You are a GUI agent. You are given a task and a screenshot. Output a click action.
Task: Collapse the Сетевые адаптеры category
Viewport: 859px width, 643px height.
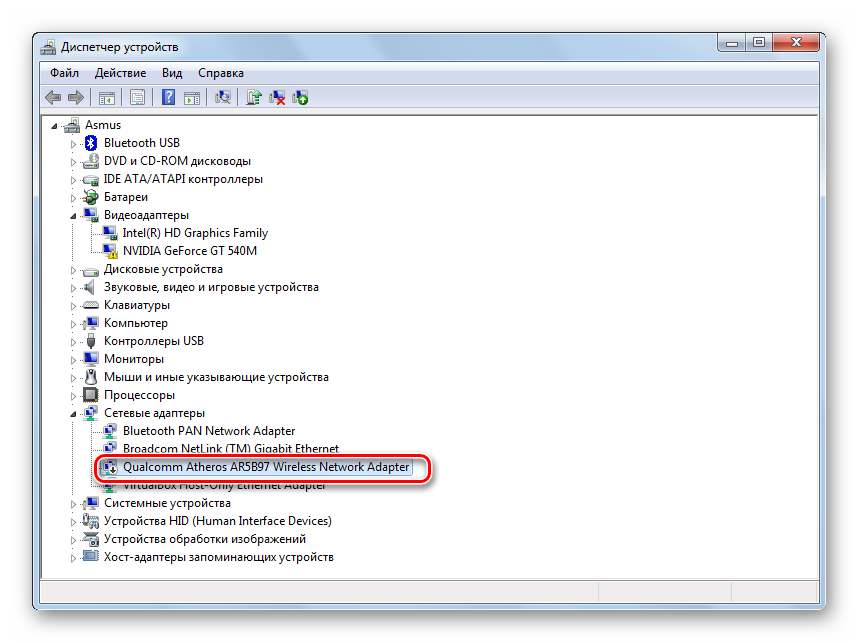point(73,413)
